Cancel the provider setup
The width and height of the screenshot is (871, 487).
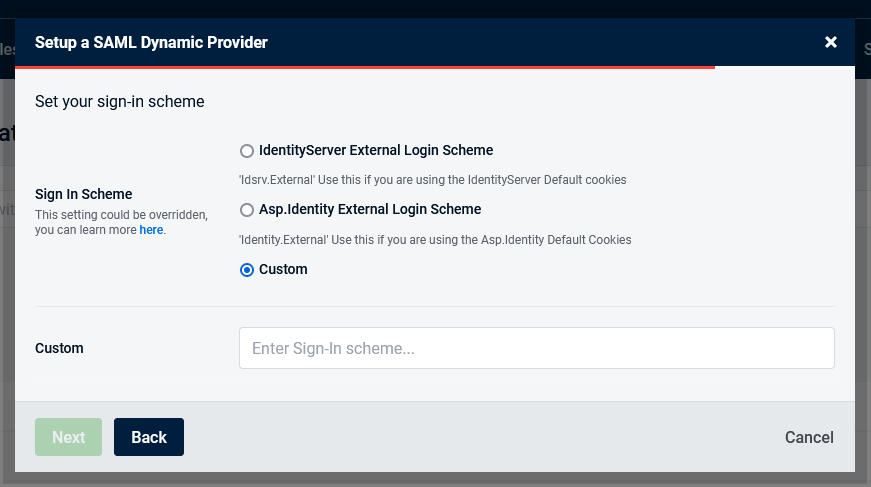809,437
